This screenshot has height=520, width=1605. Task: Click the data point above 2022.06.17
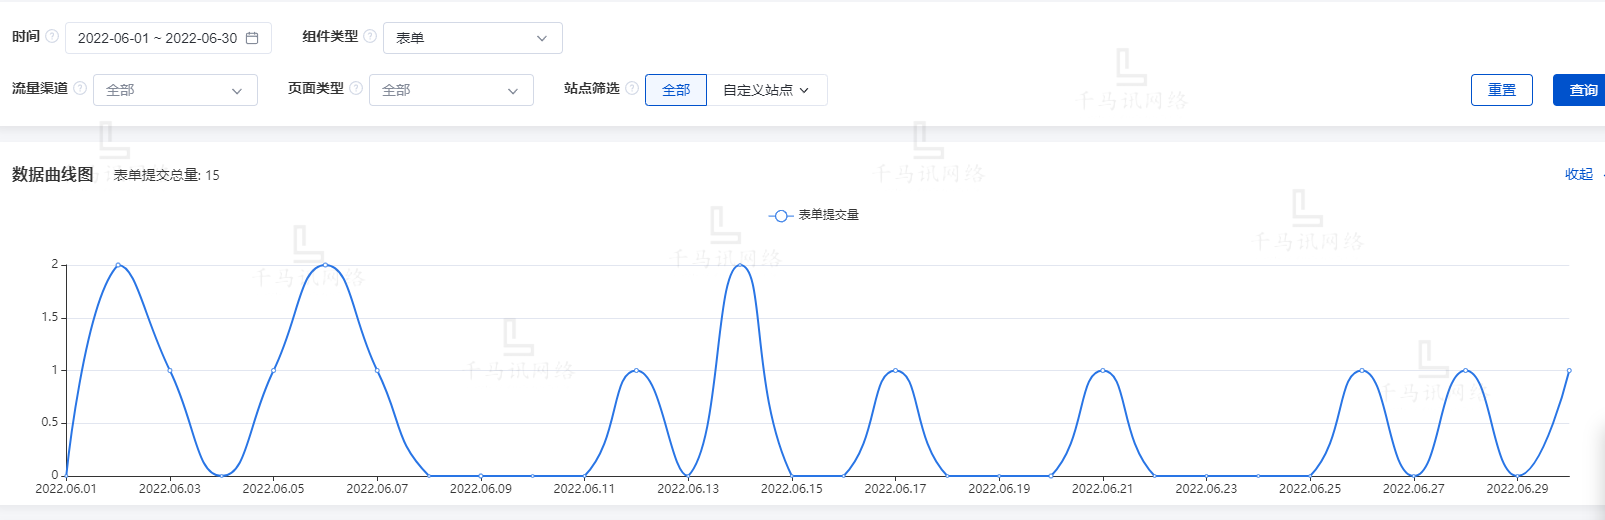895,371
